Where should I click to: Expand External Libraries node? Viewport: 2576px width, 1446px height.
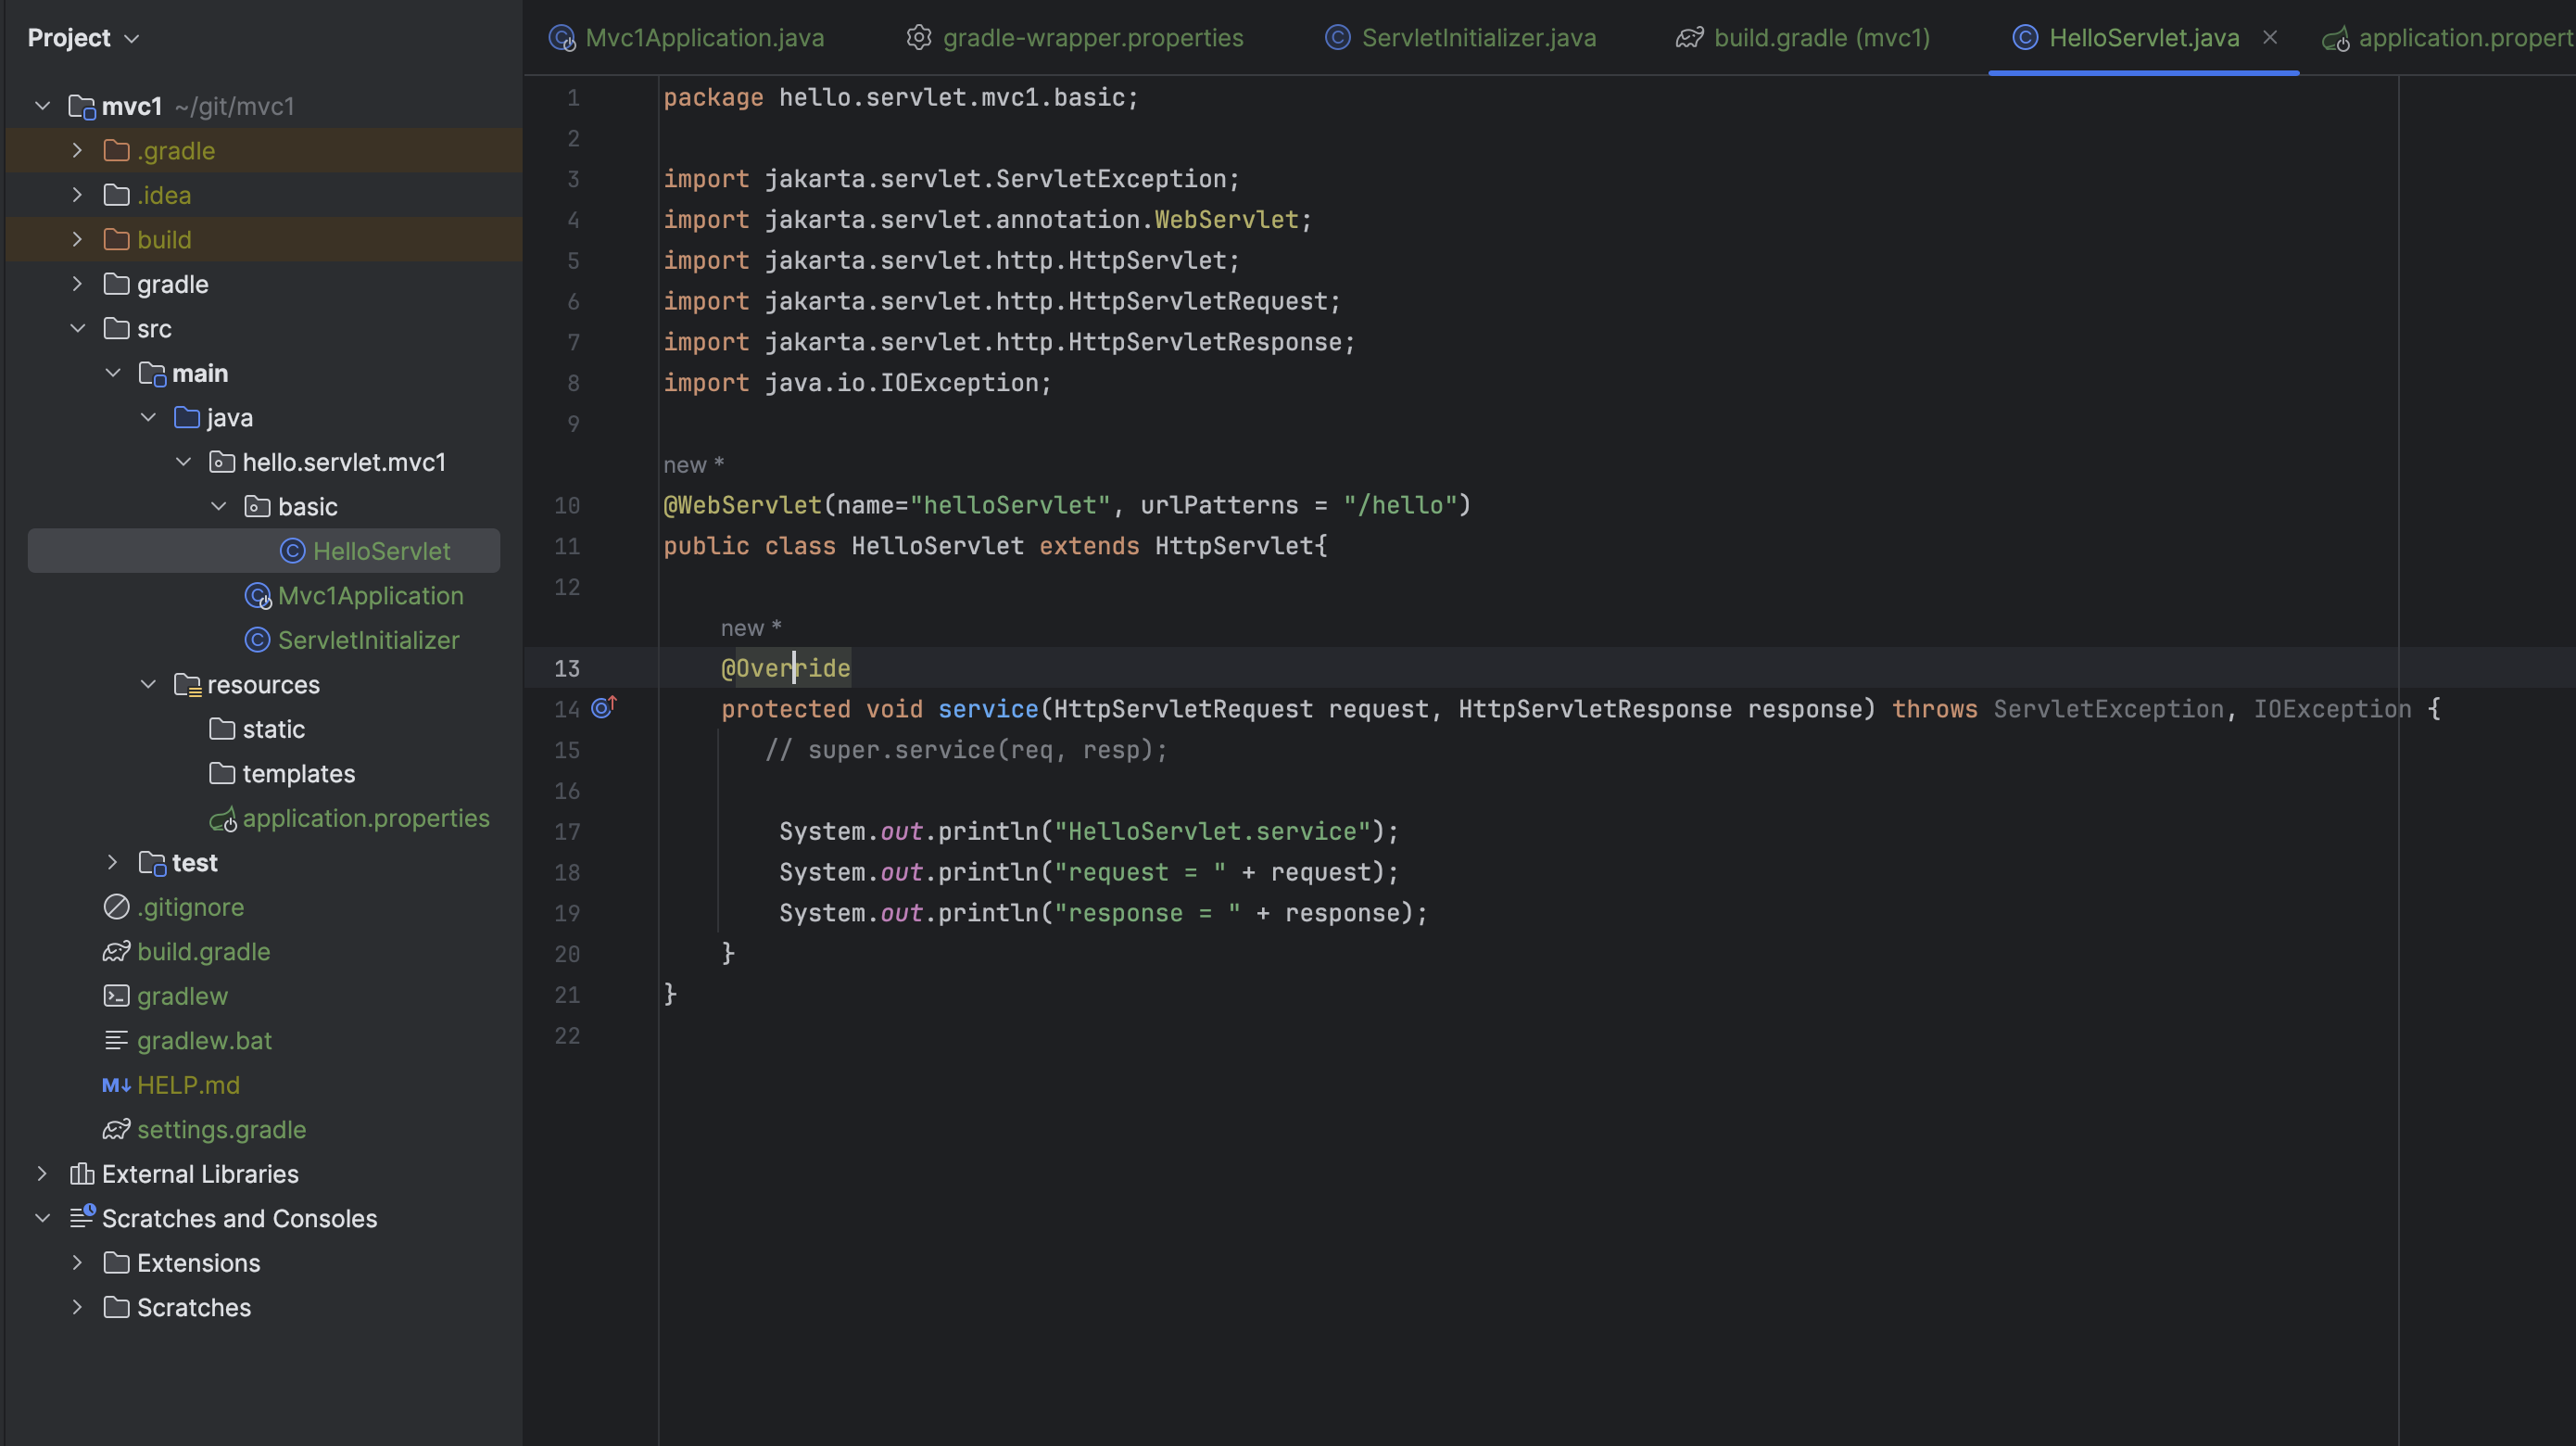42,1174
